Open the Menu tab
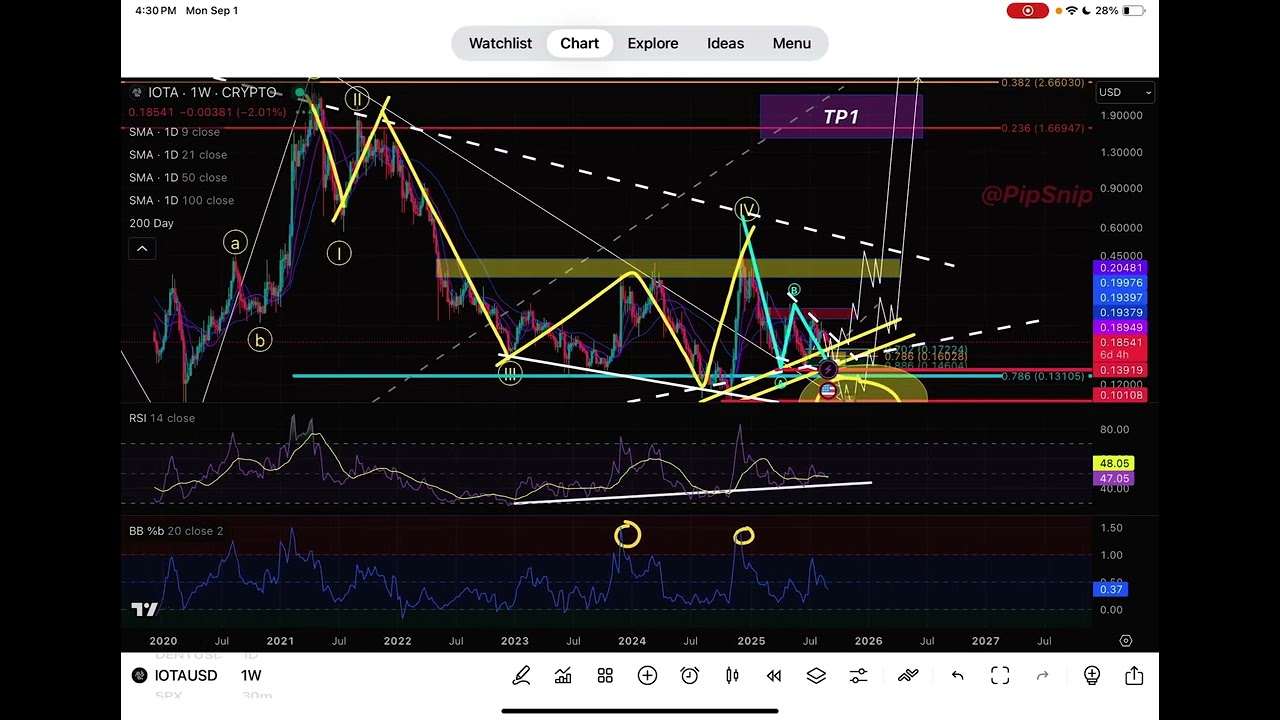1280x720 pixels. coord(791,43)
